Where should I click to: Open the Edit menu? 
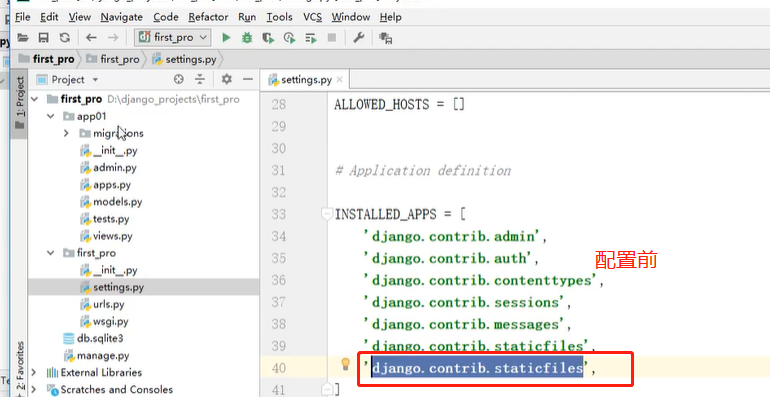(x=49, y=17)
